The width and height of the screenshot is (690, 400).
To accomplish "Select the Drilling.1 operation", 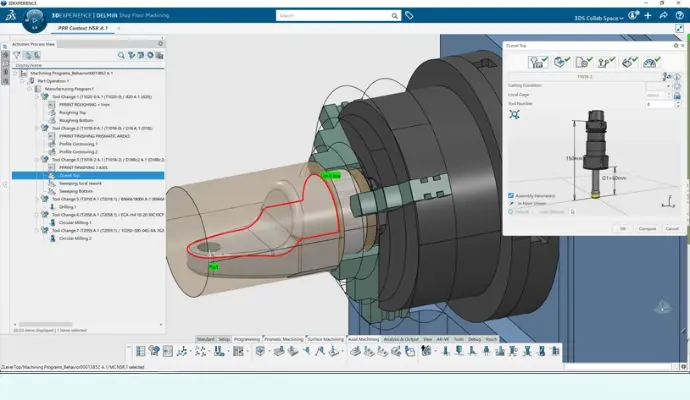I will (67, 207).
